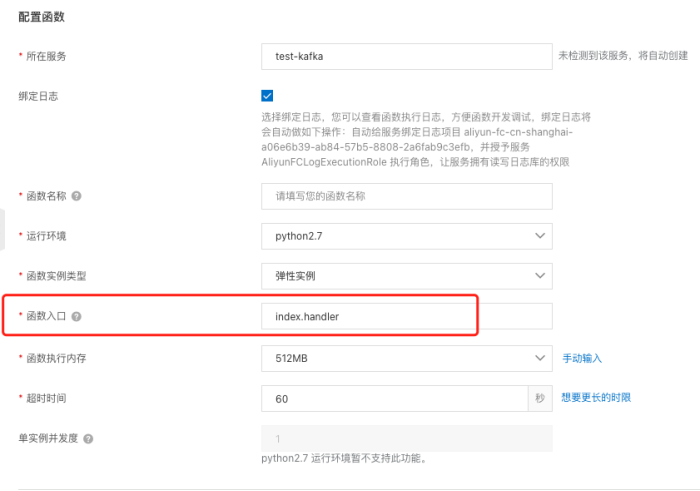Click the index.handler 函数入口 input field

click(x=406, y=317)
